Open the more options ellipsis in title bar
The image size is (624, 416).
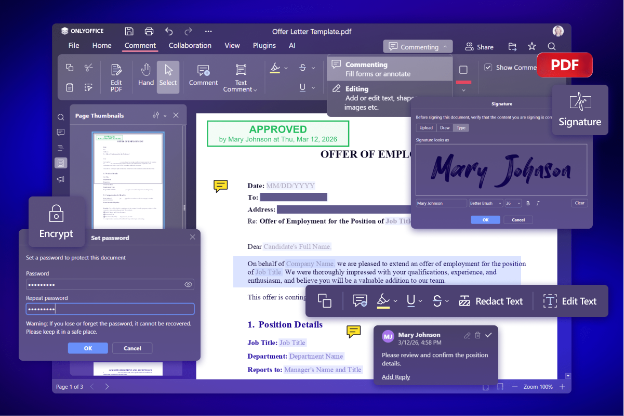pos(208,31)
